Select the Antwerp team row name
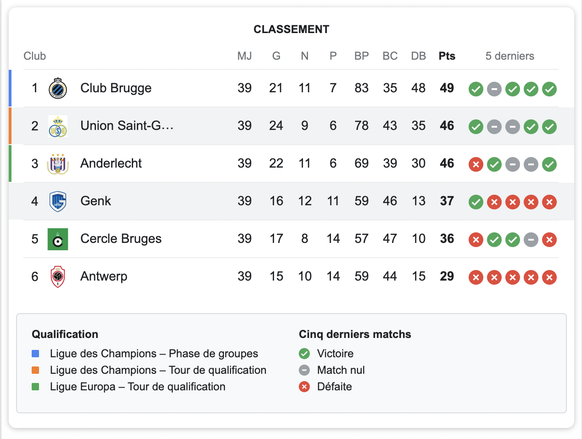The height and width of the screenshot is (439, 582). pyautogui.click(x=104, y=276)
